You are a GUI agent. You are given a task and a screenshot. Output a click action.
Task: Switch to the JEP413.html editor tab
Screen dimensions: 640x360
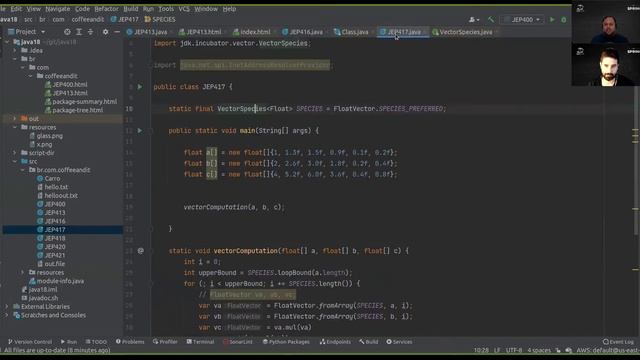pyautogui.click(x=202, y=32)
